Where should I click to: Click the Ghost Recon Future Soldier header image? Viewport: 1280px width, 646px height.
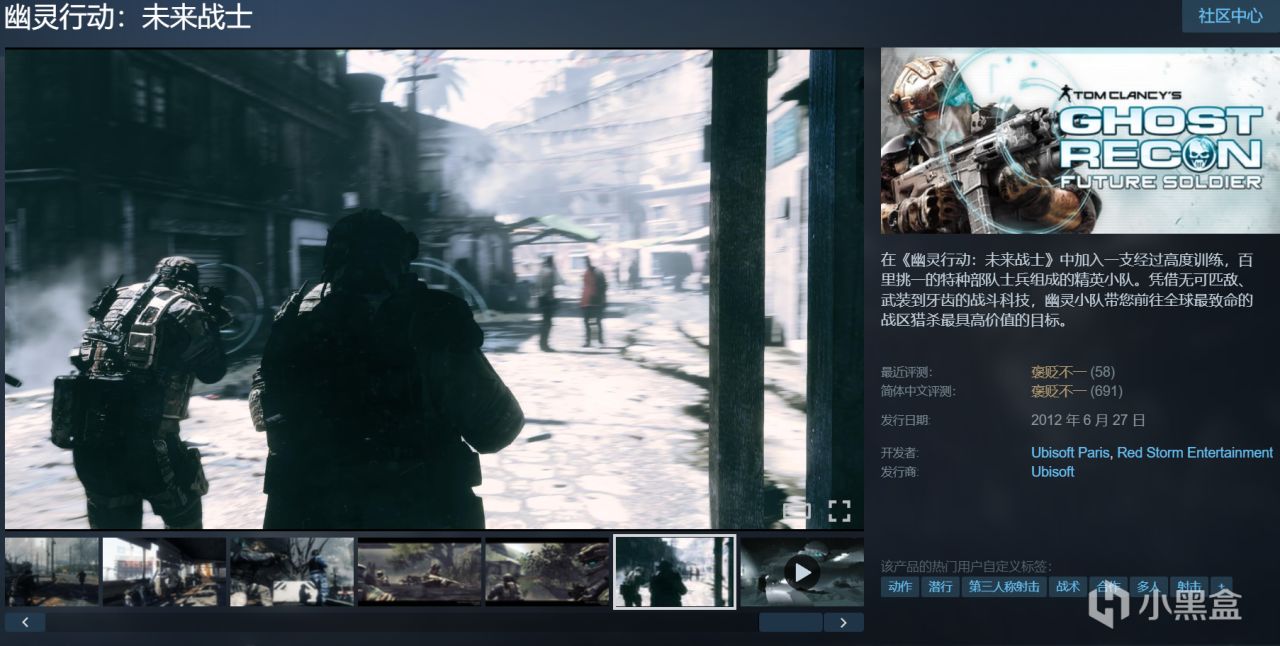[1080, 141]
